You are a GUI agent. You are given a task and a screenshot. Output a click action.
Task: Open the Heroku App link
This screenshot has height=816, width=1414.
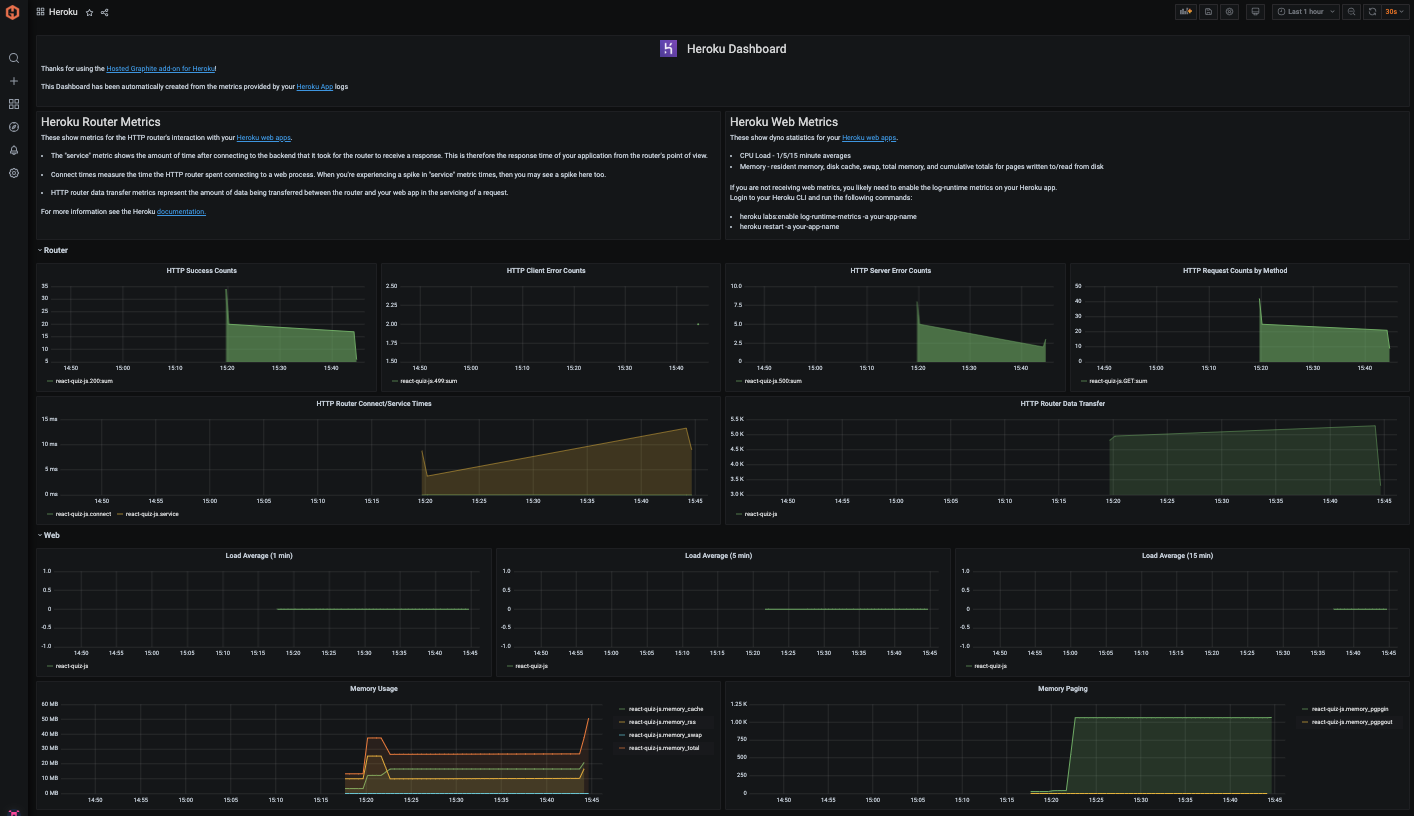point(315,87)
